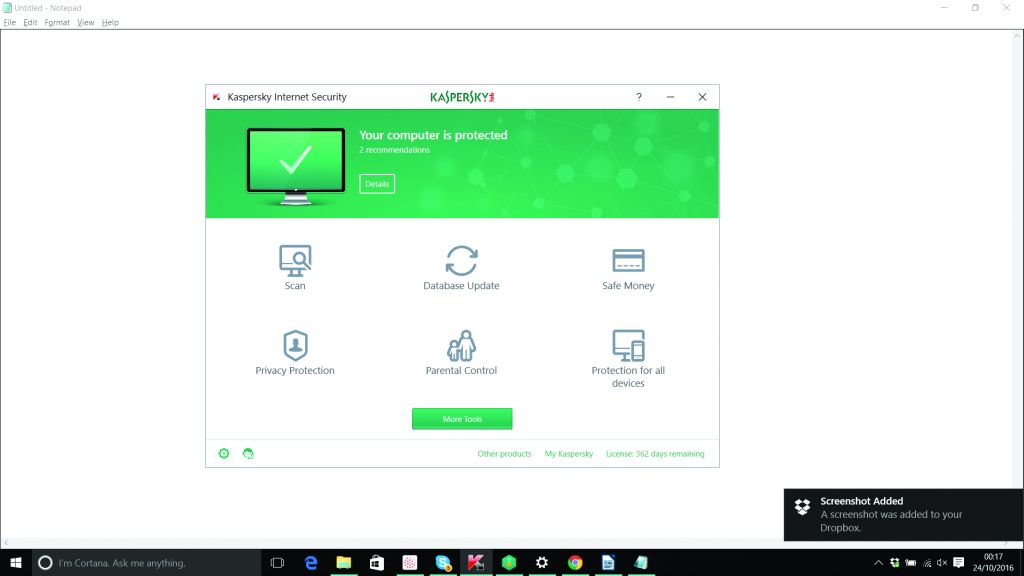
Task: Click the 2 recommendations text
Action: tap(394, 150)
